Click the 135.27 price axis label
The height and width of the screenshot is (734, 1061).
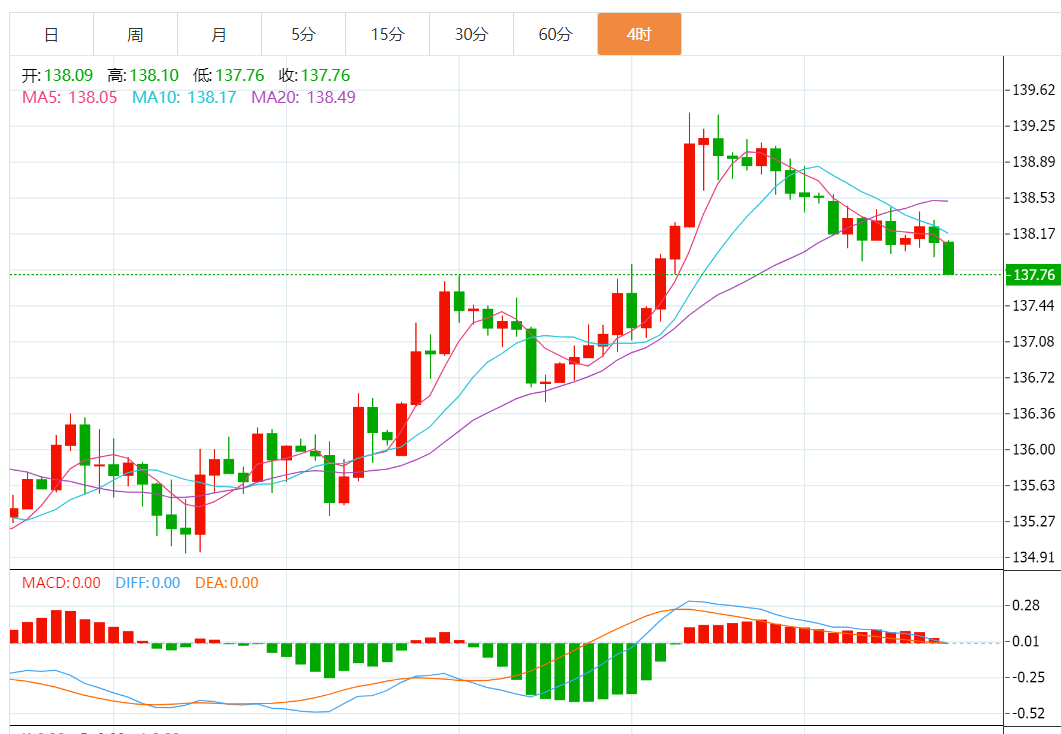(1033, 521)
